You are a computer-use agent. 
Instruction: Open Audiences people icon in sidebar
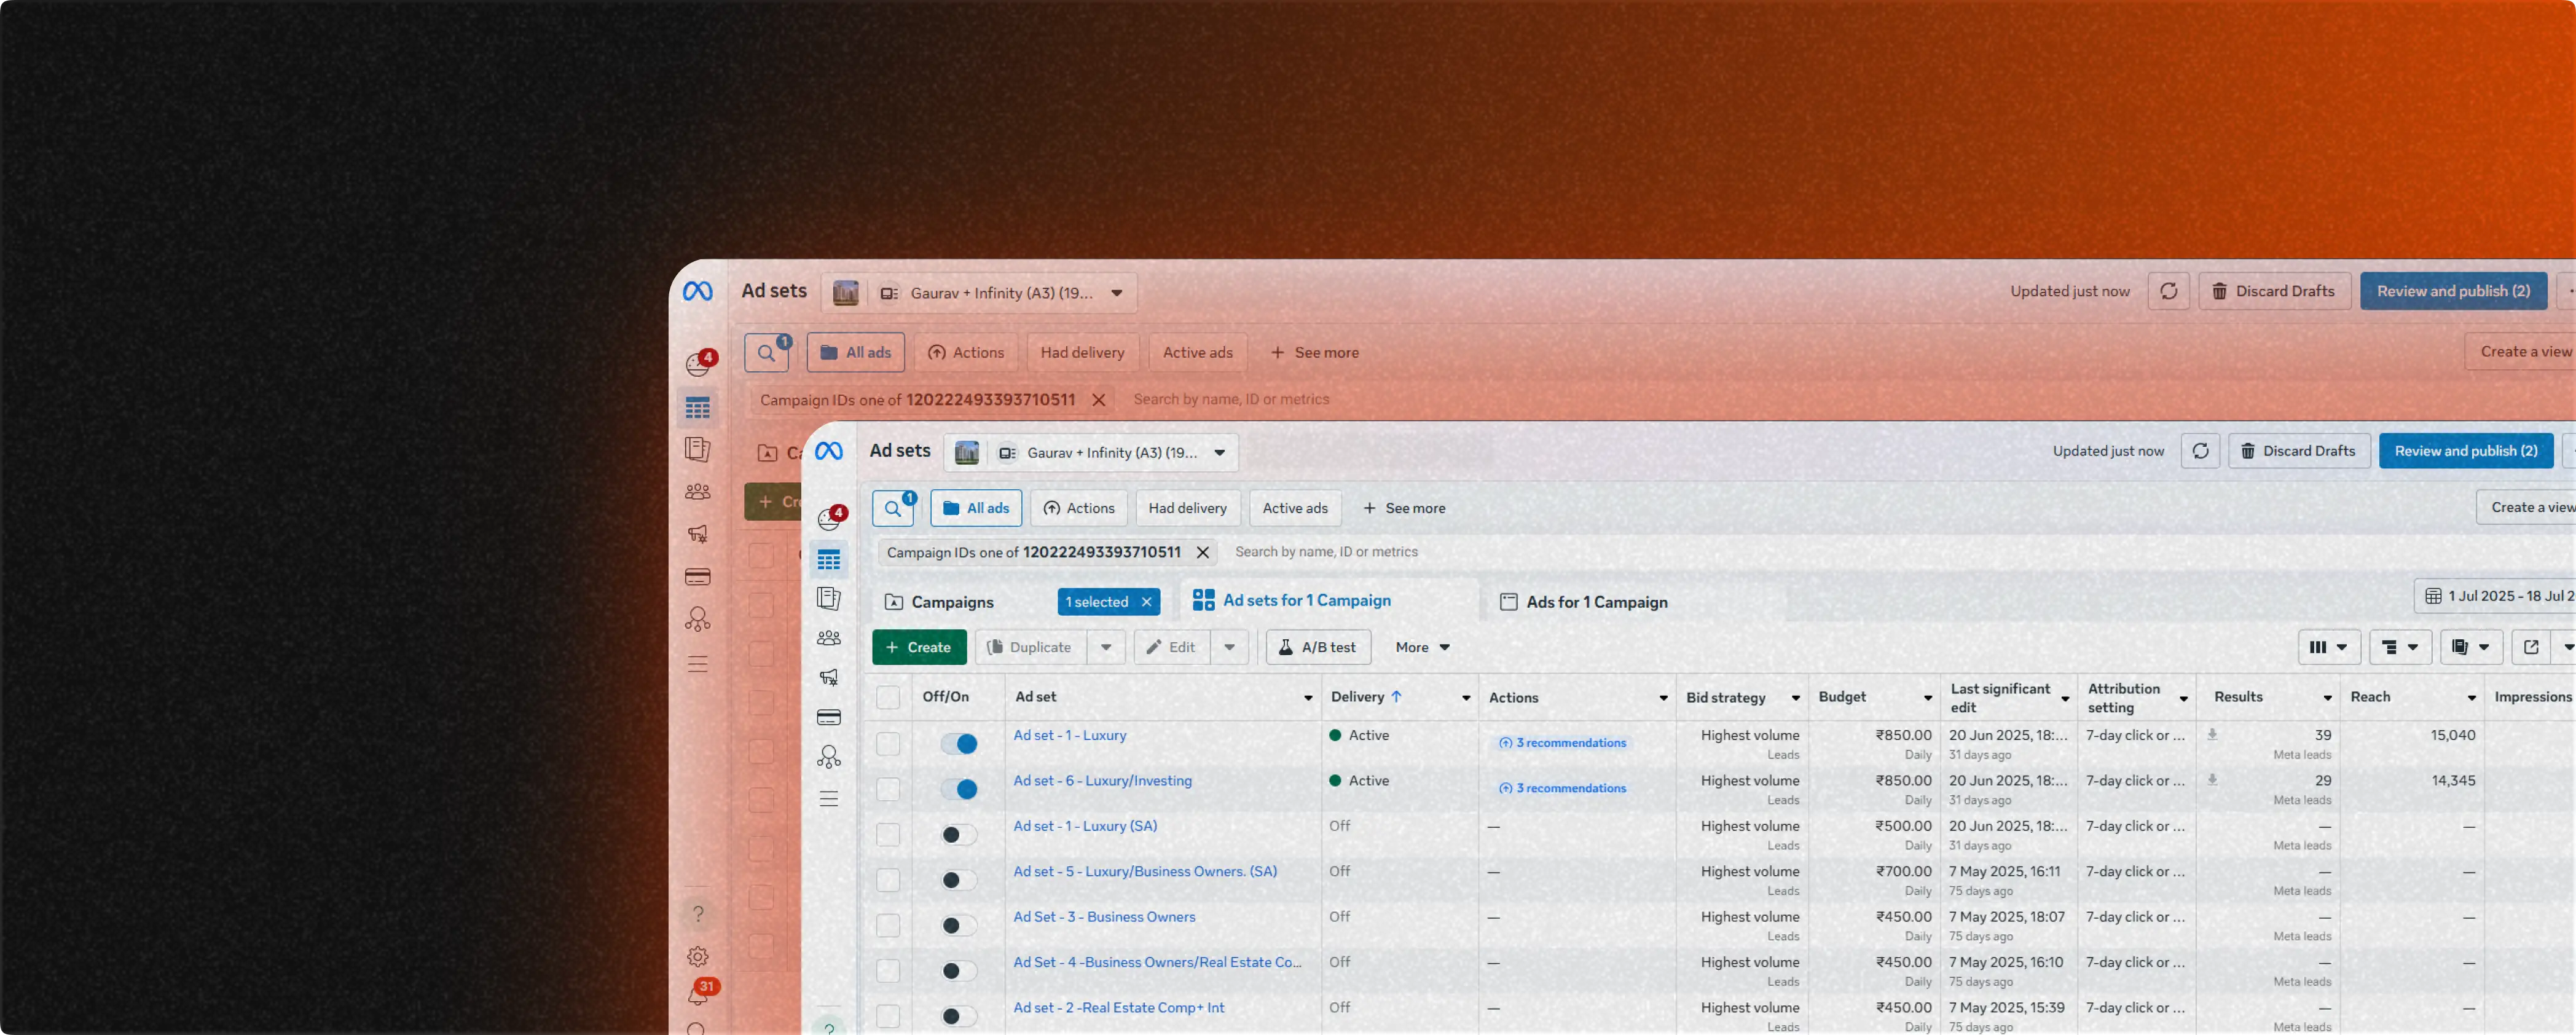[828, 638]
